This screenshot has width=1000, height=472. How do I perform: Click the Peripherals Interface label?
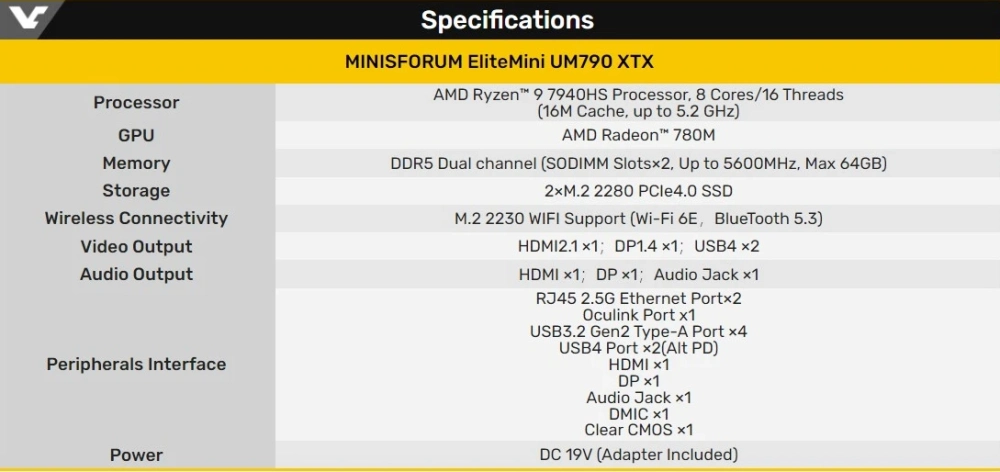pos(136,364)
